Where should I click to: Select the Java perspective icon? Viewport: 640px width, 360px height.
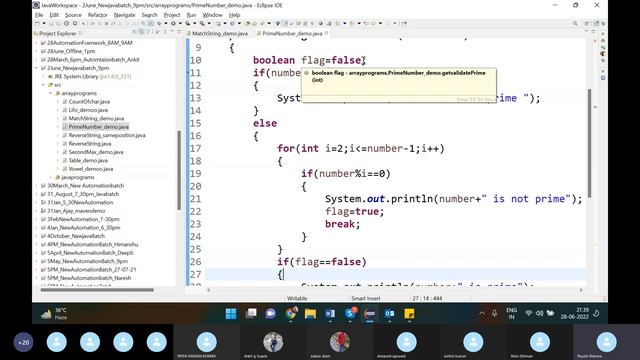pyautogui.click(x=596, y=24)
